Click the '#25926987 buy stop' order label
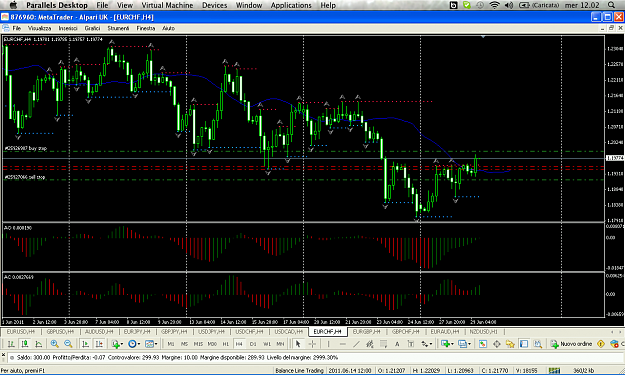The height and width of the screenshot is (375, 625). 26,148
